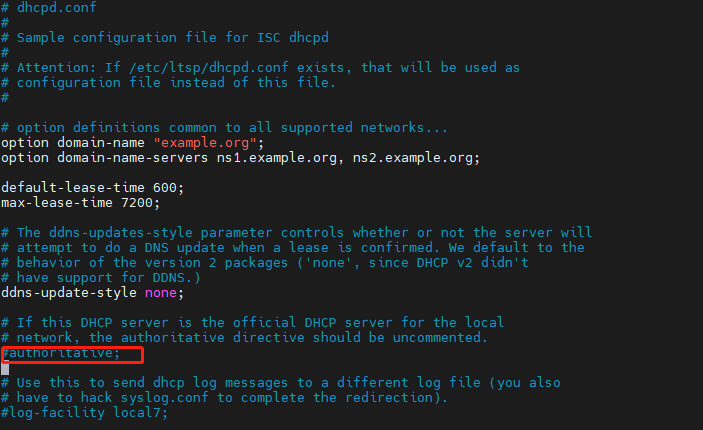
Task: Click /etc/ltsp/dhcpd.conf path in the comment
Action: [208, 68]
